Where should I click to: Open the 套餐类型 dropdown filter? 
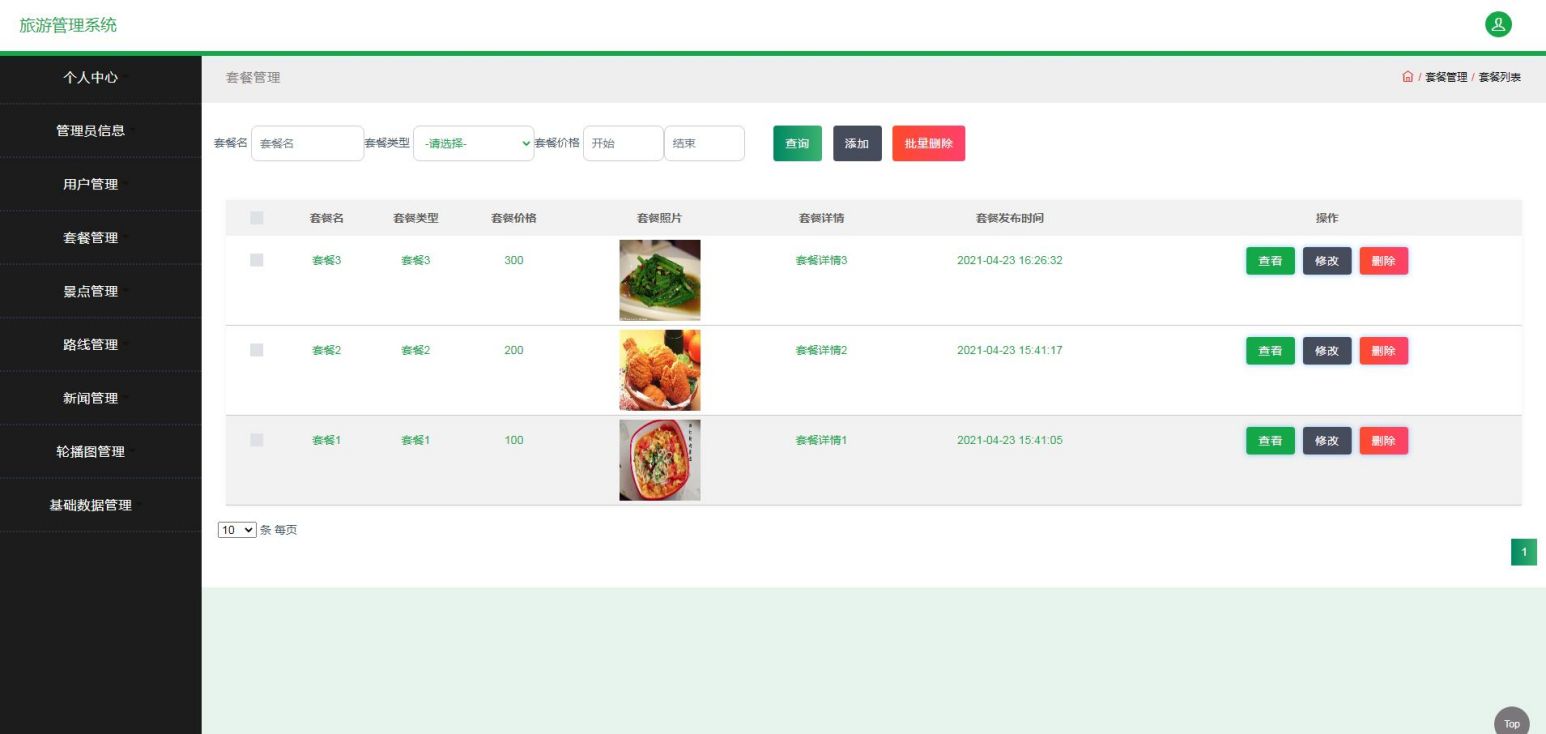pos(474,143)
